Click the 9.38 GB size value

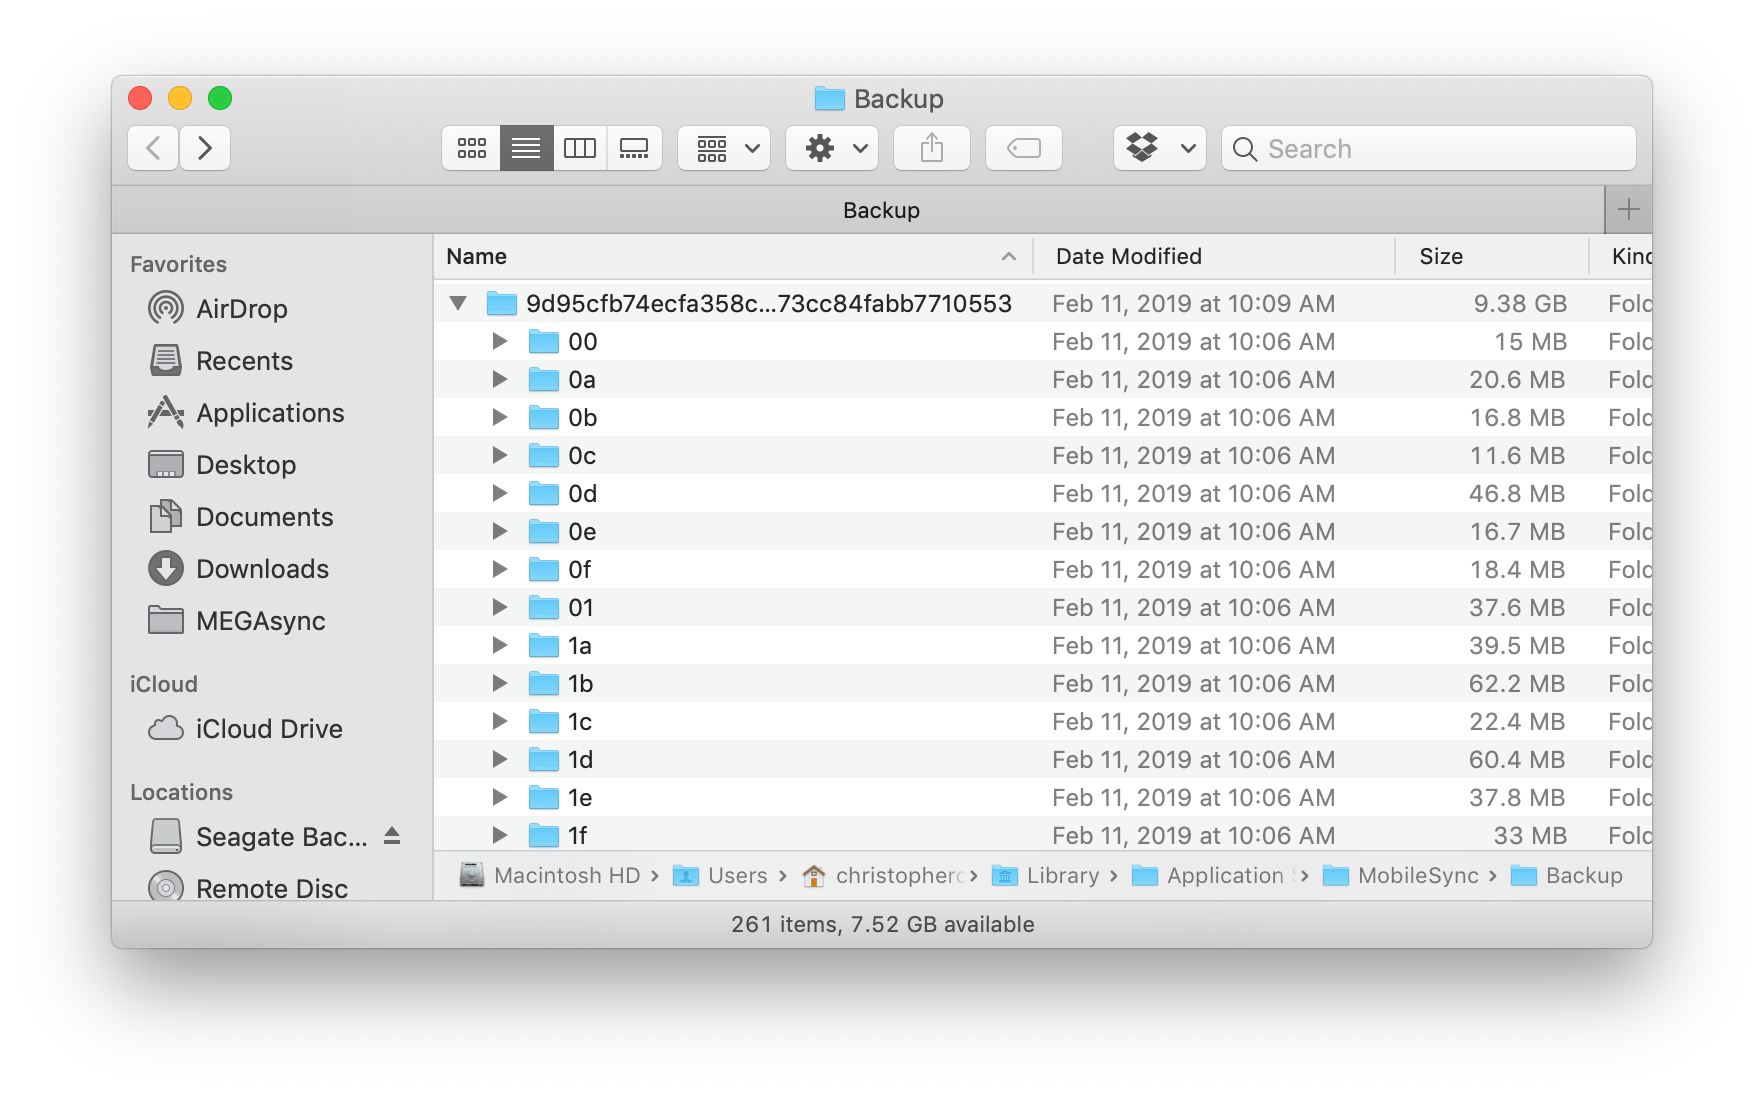1520,303
